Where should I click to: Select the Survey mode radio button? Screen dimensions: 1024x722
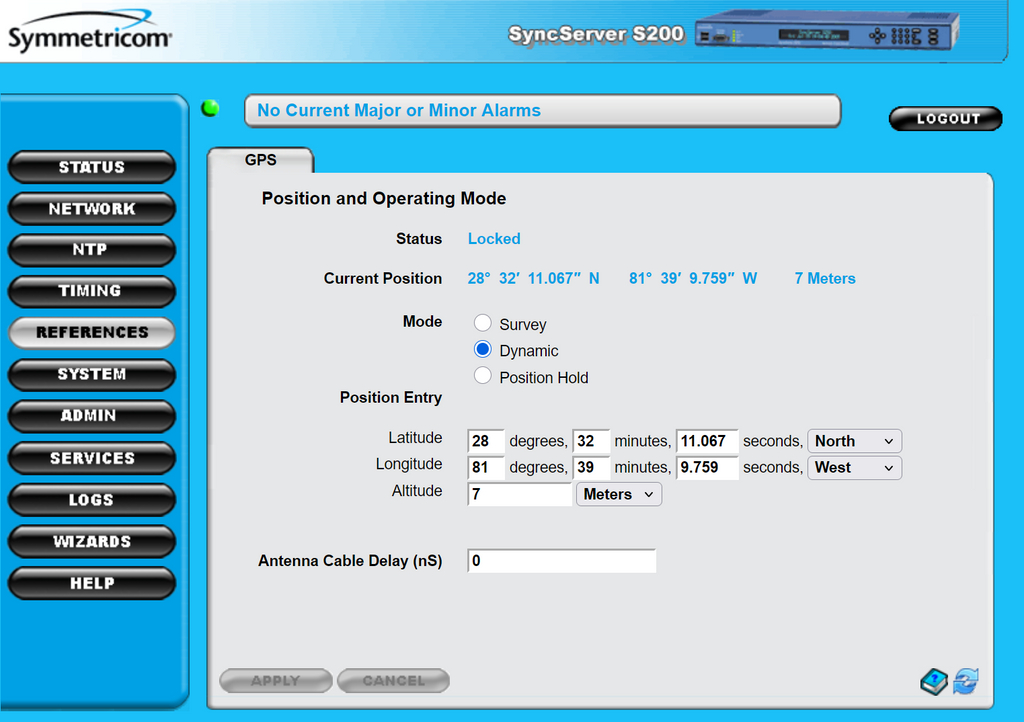pyautogui.click(x=483, y=323)
